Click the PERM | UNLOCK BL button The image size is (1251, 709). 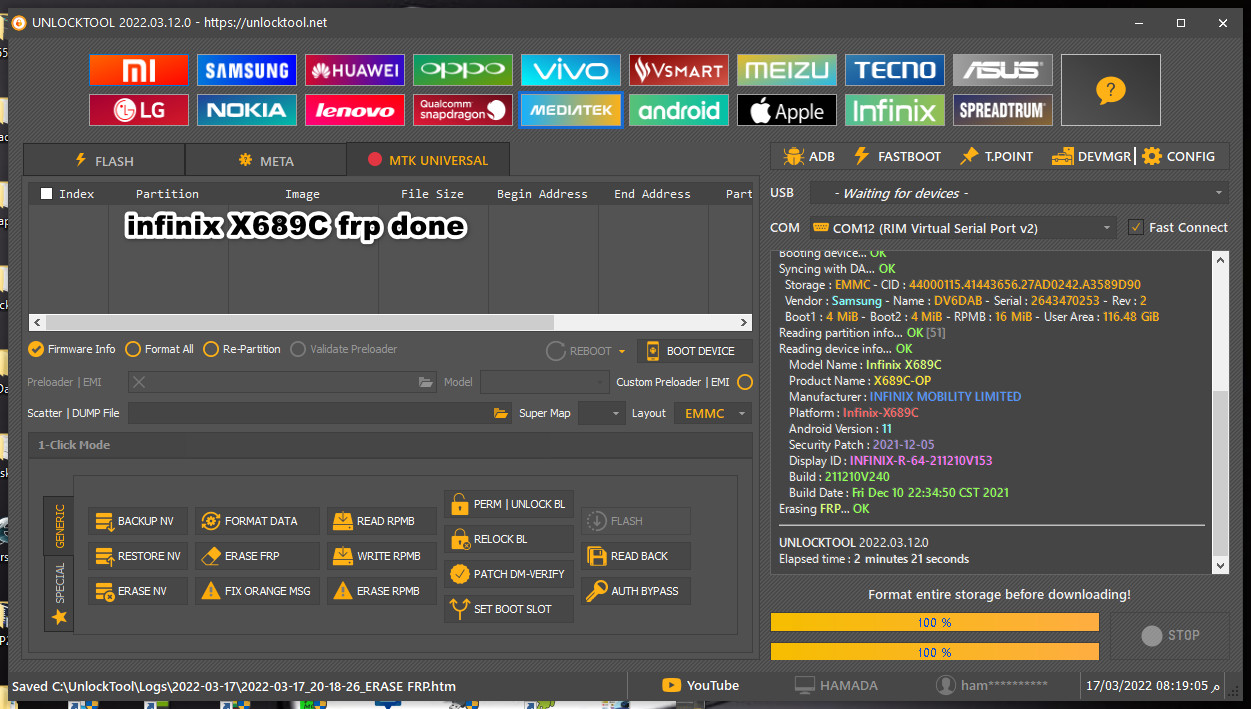[x=510, y=504]
